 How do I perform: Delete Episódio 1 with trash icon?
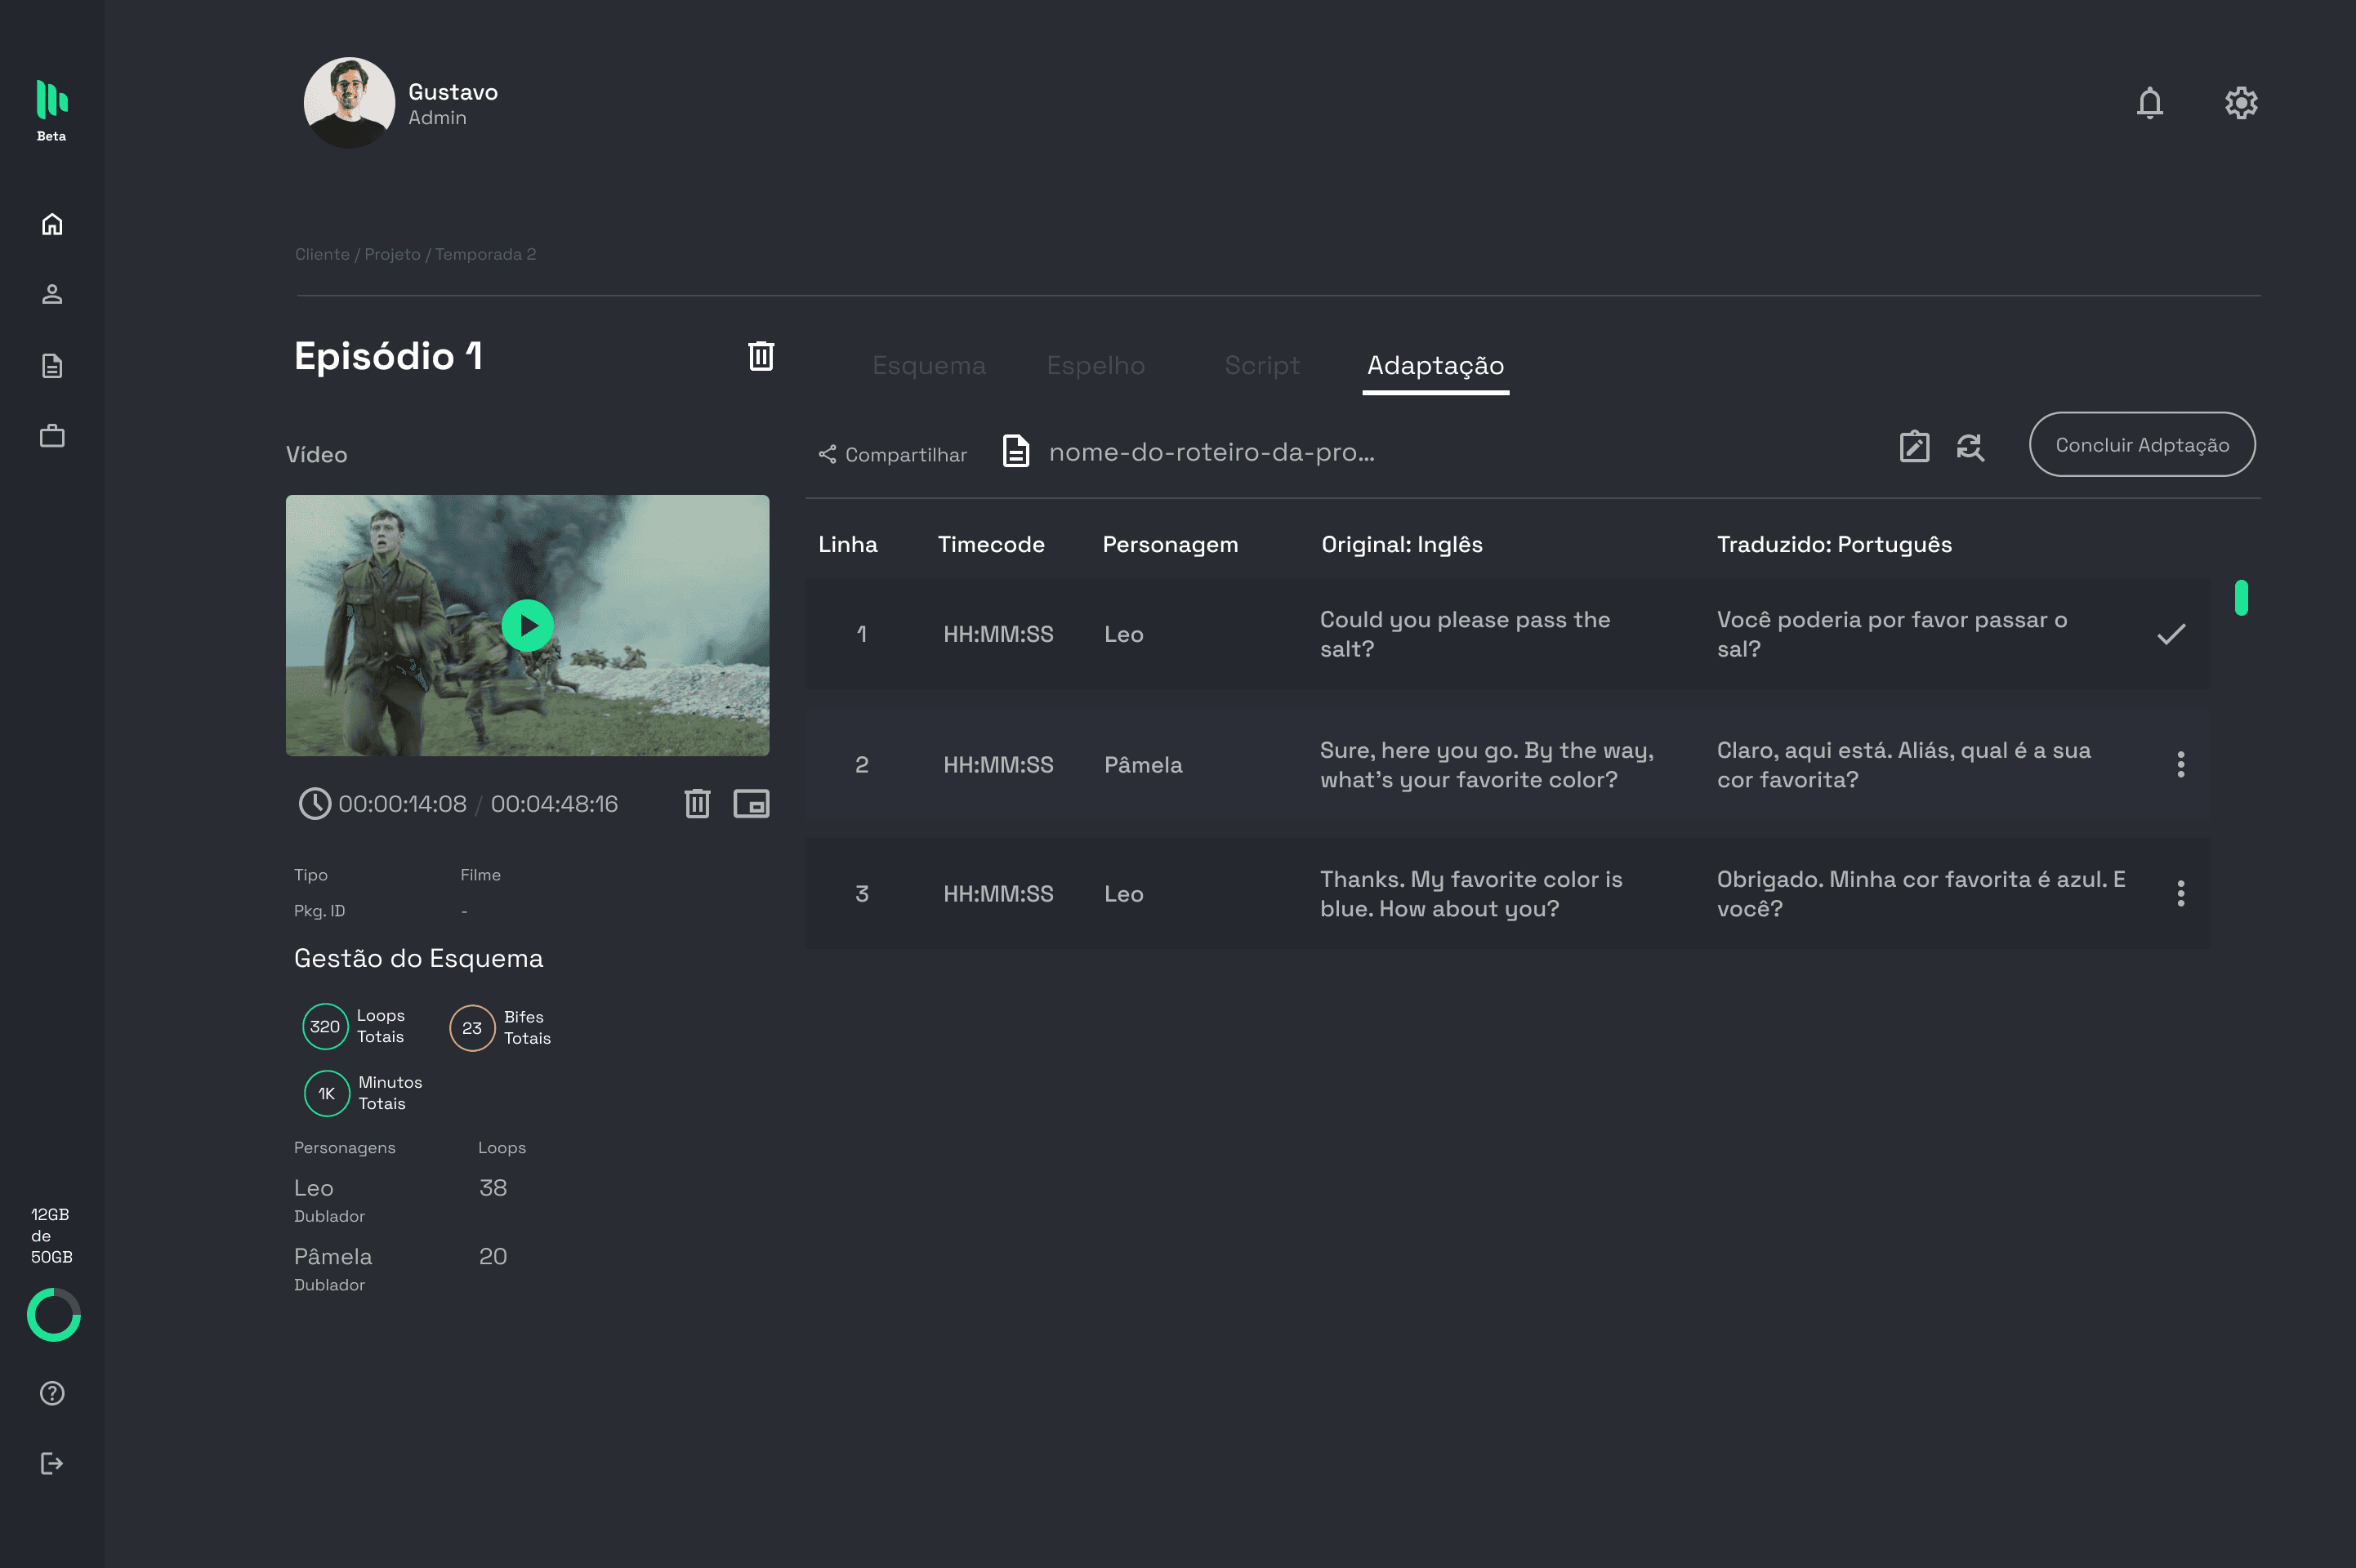click(761, 356)
